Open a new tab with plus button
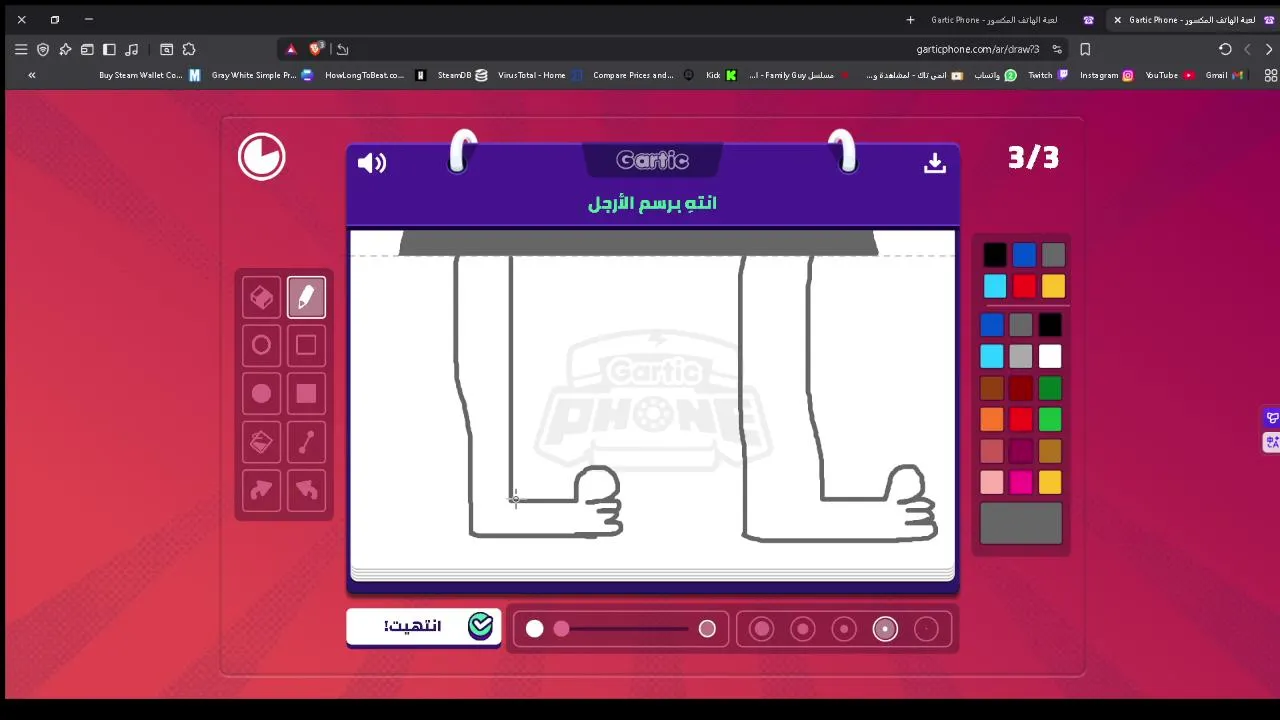This screenshot has height=720, width=1280. pos(910,20)
